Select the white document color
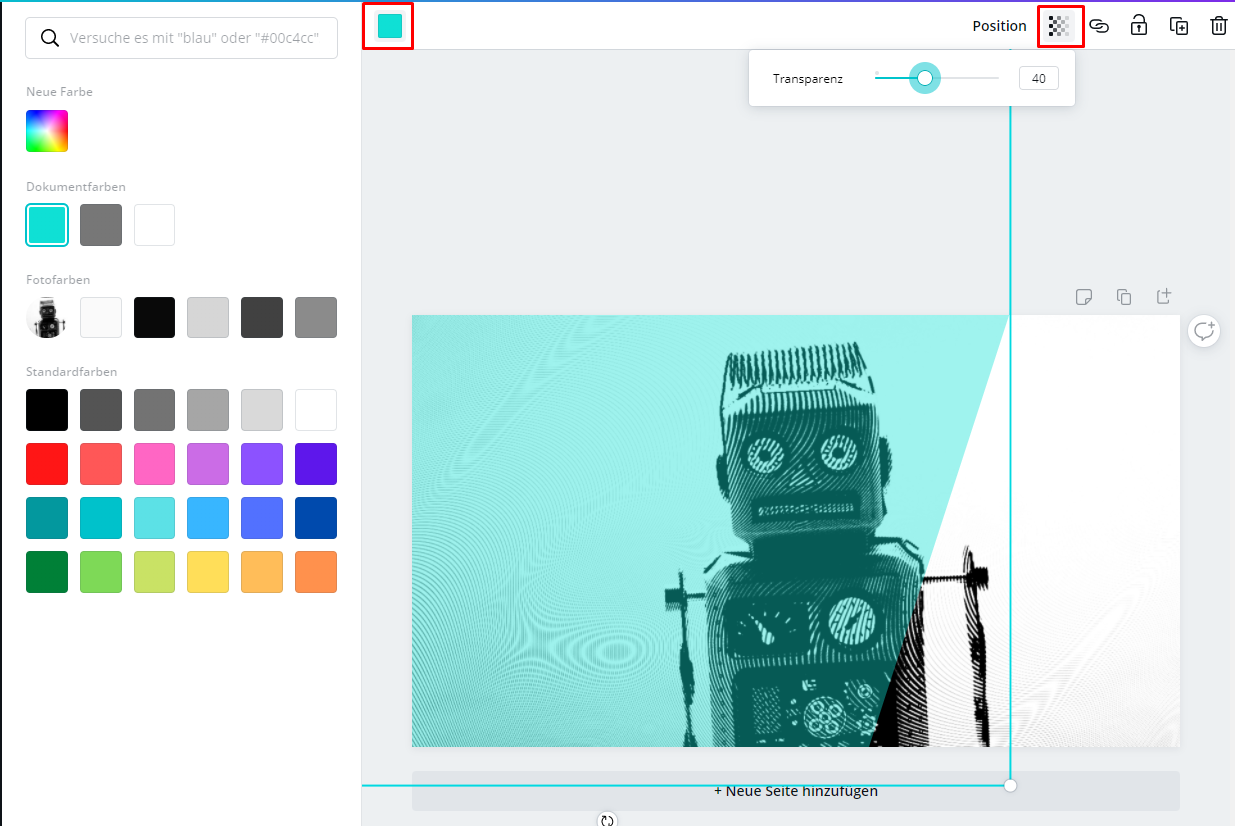The width and height of the screenshot is (1235, 826). click(154, 225)
